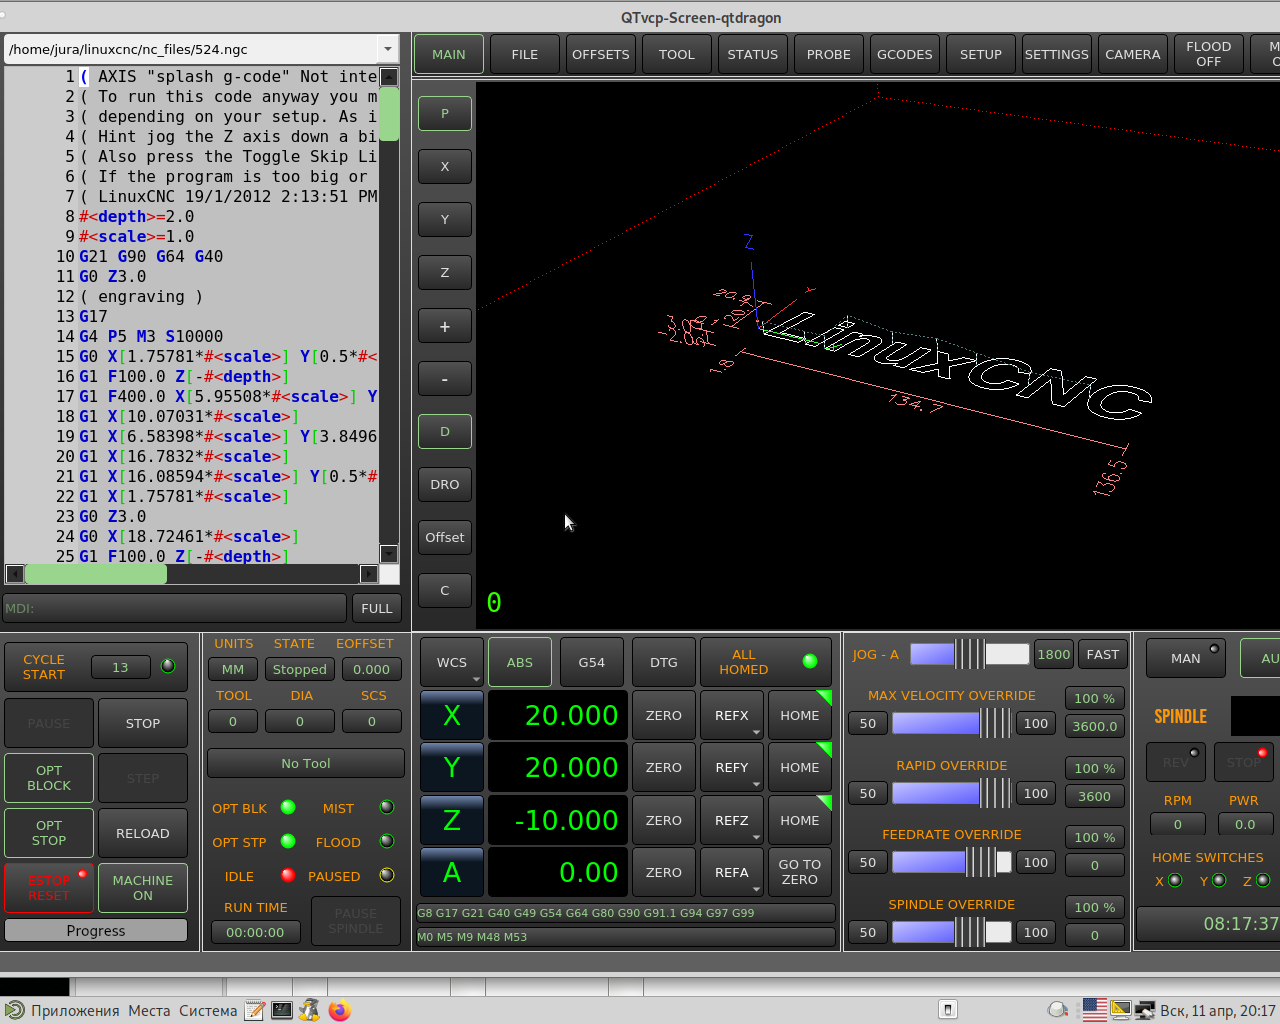Click ZERO for the X axis
This screenshot has width=1280, height=1024.
click(x=664, y=715)
